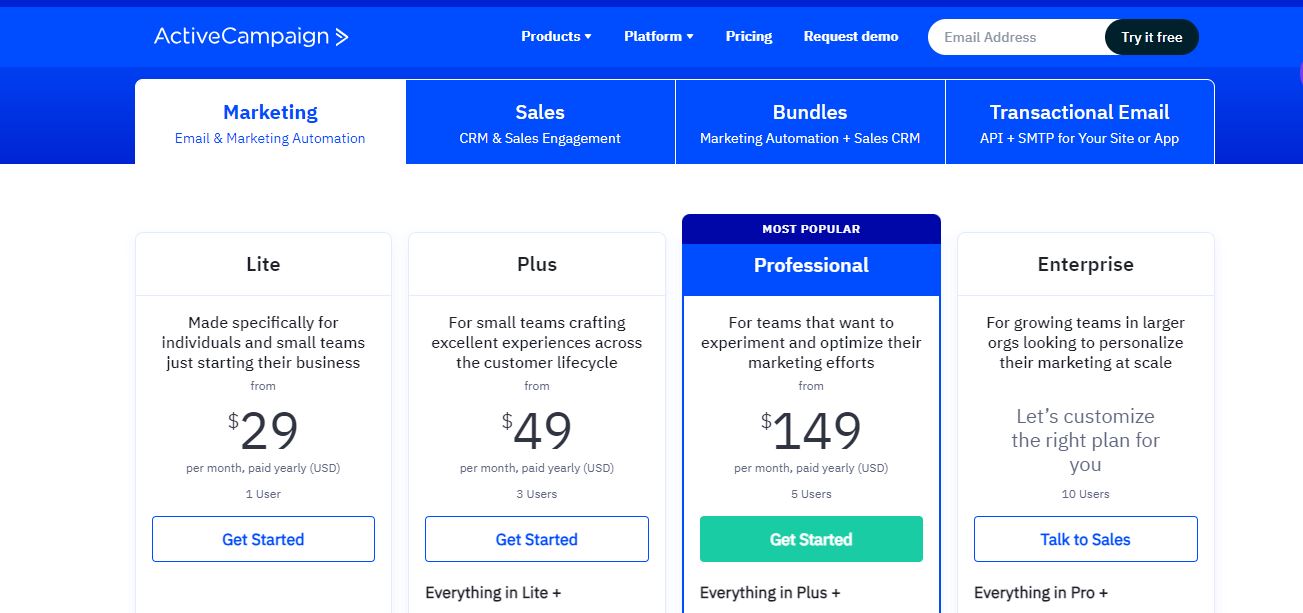
Task: Expand the Products dropdown menu
Action: coord(556,36)
